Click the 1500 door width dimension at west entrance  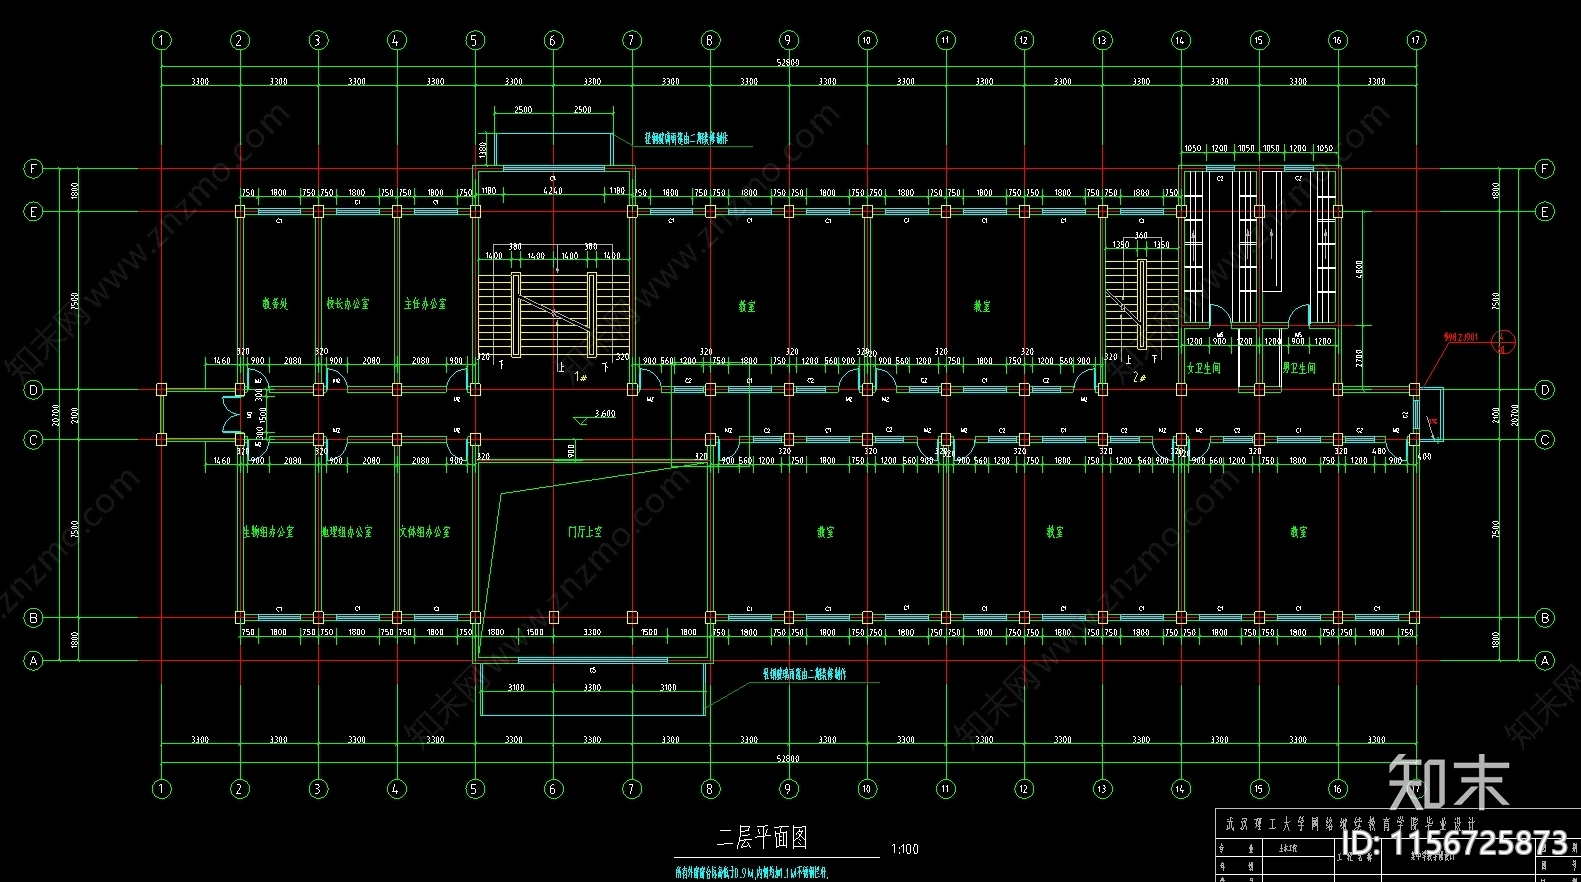[x=263, y=414]
